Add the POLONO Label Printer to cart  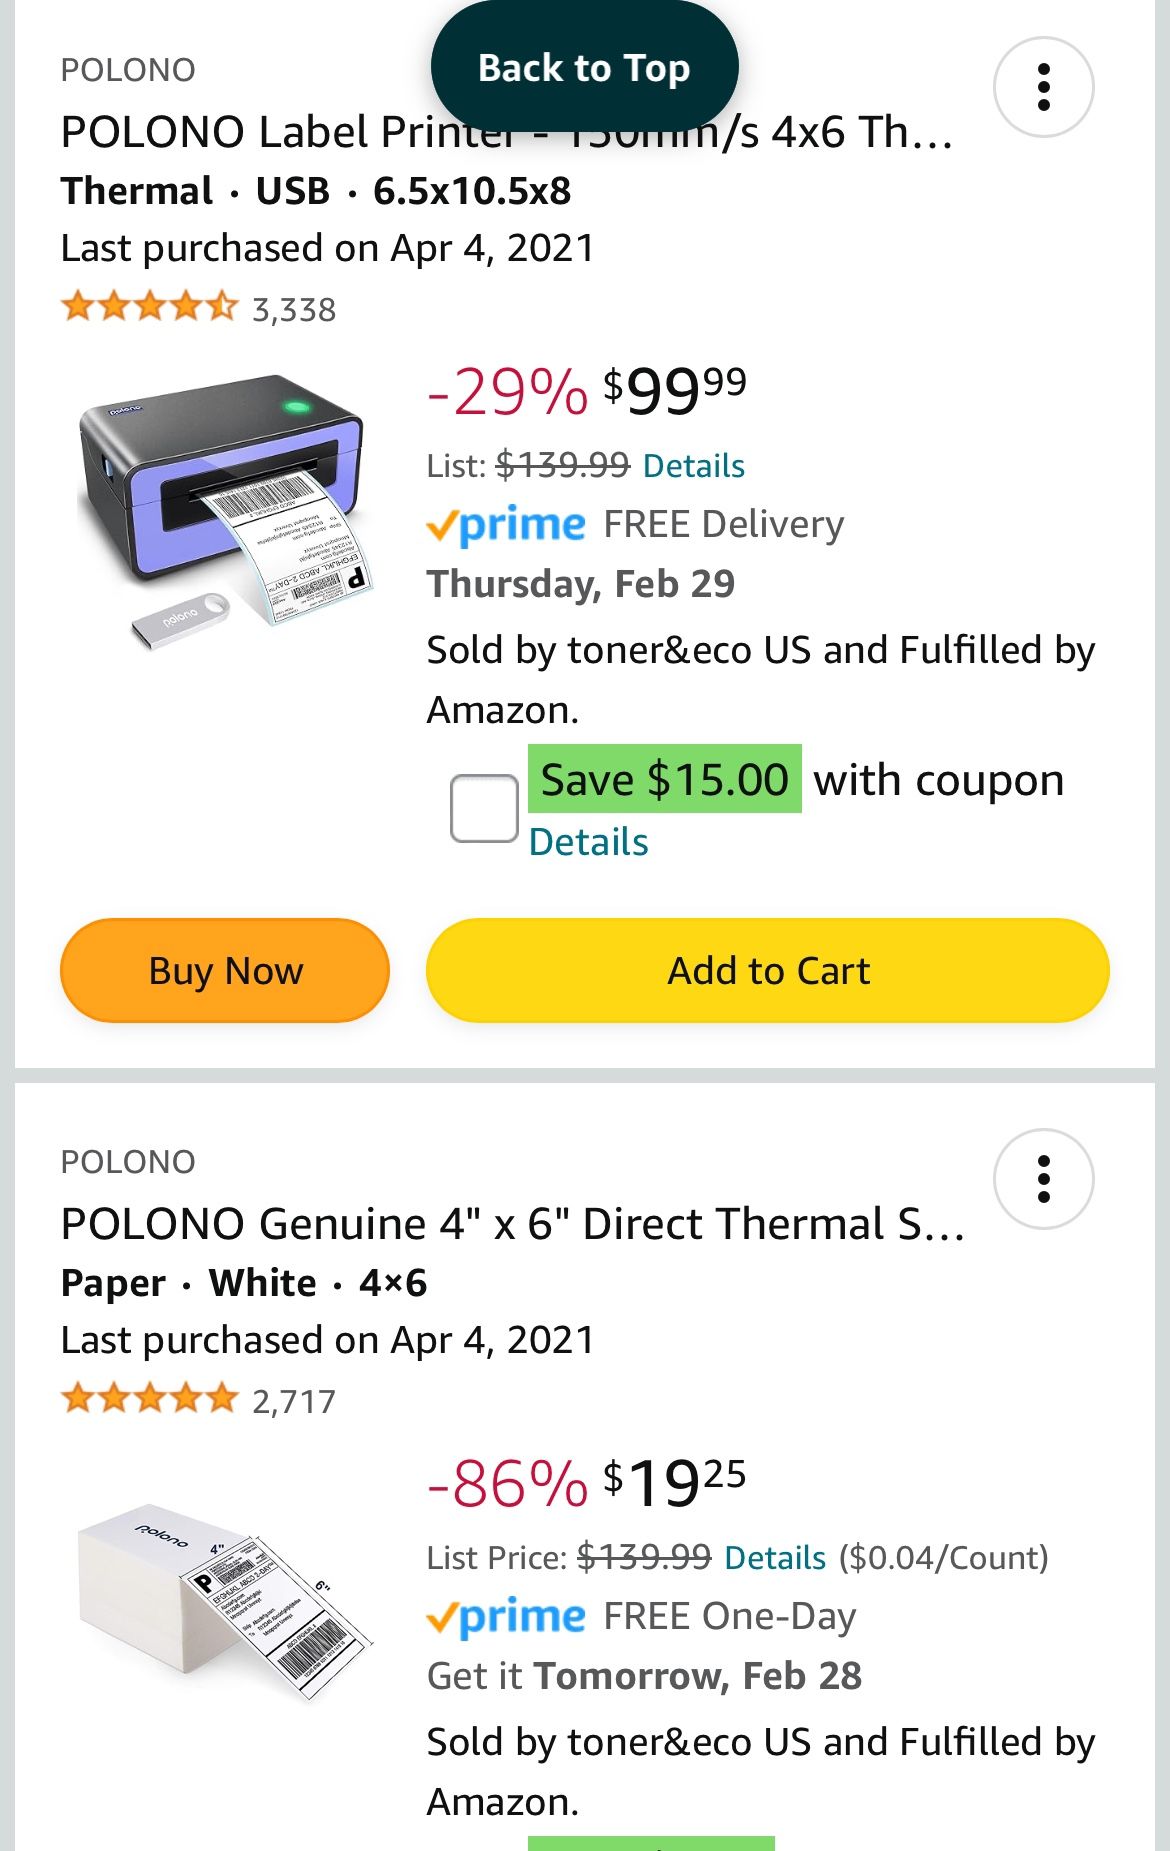tap(767, 970)
